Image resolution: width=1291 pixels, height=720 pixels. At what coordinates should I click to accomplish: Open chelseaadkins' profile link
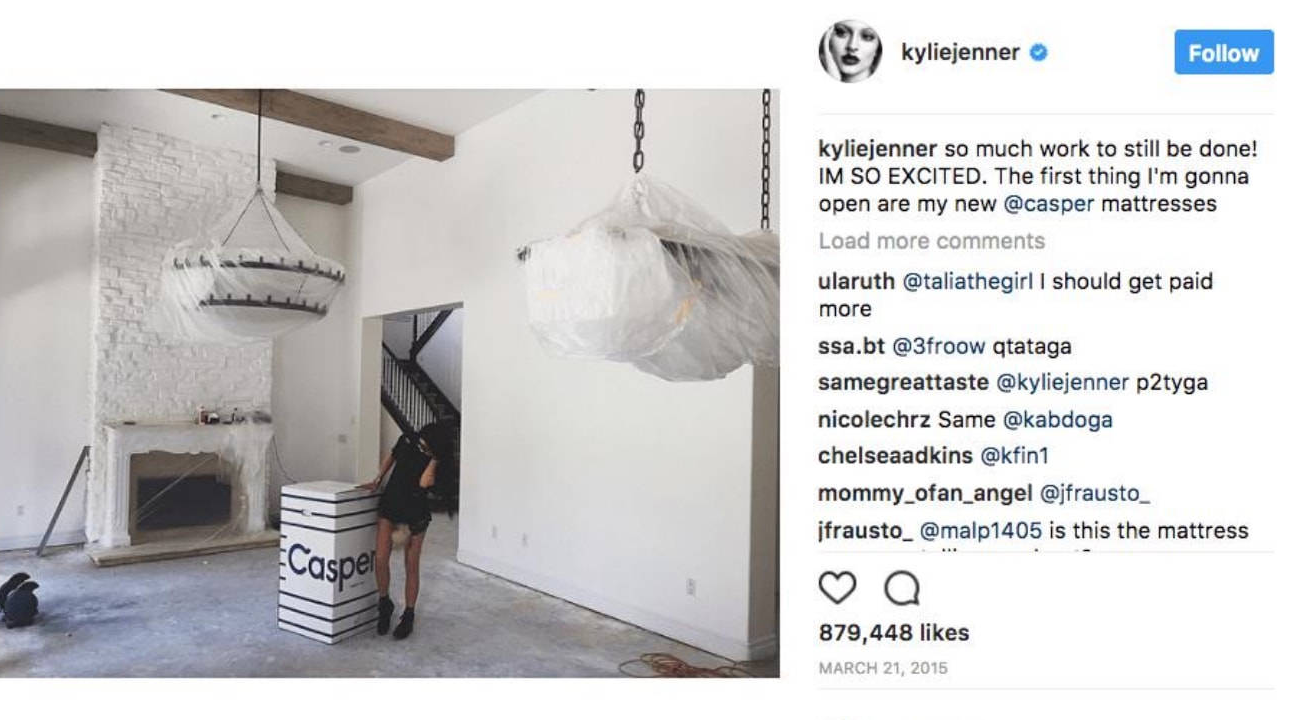pyautogui.click(x=895, y=456)
